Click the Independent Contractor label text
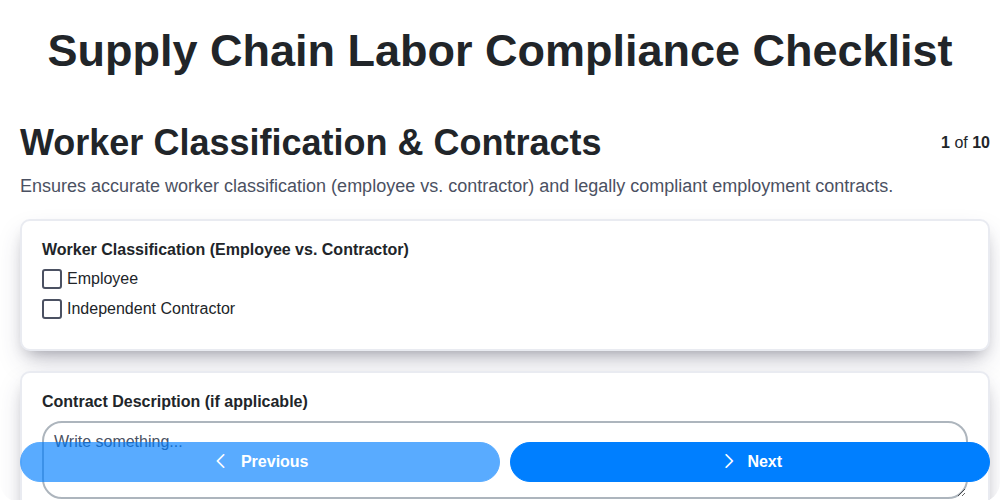The width and height of the screenshot is (1000, 500). click(x=151, y=309)
